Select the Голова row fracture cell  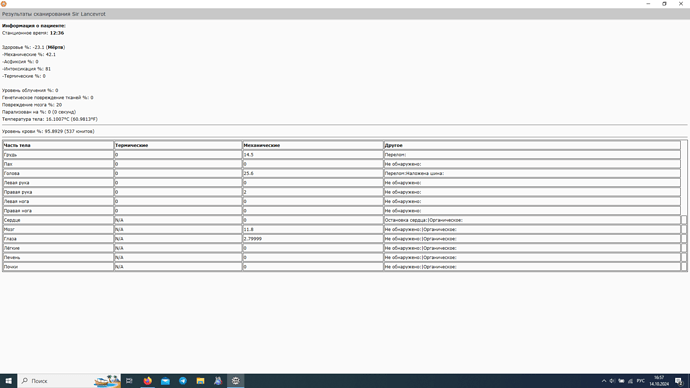coord(532,173)
